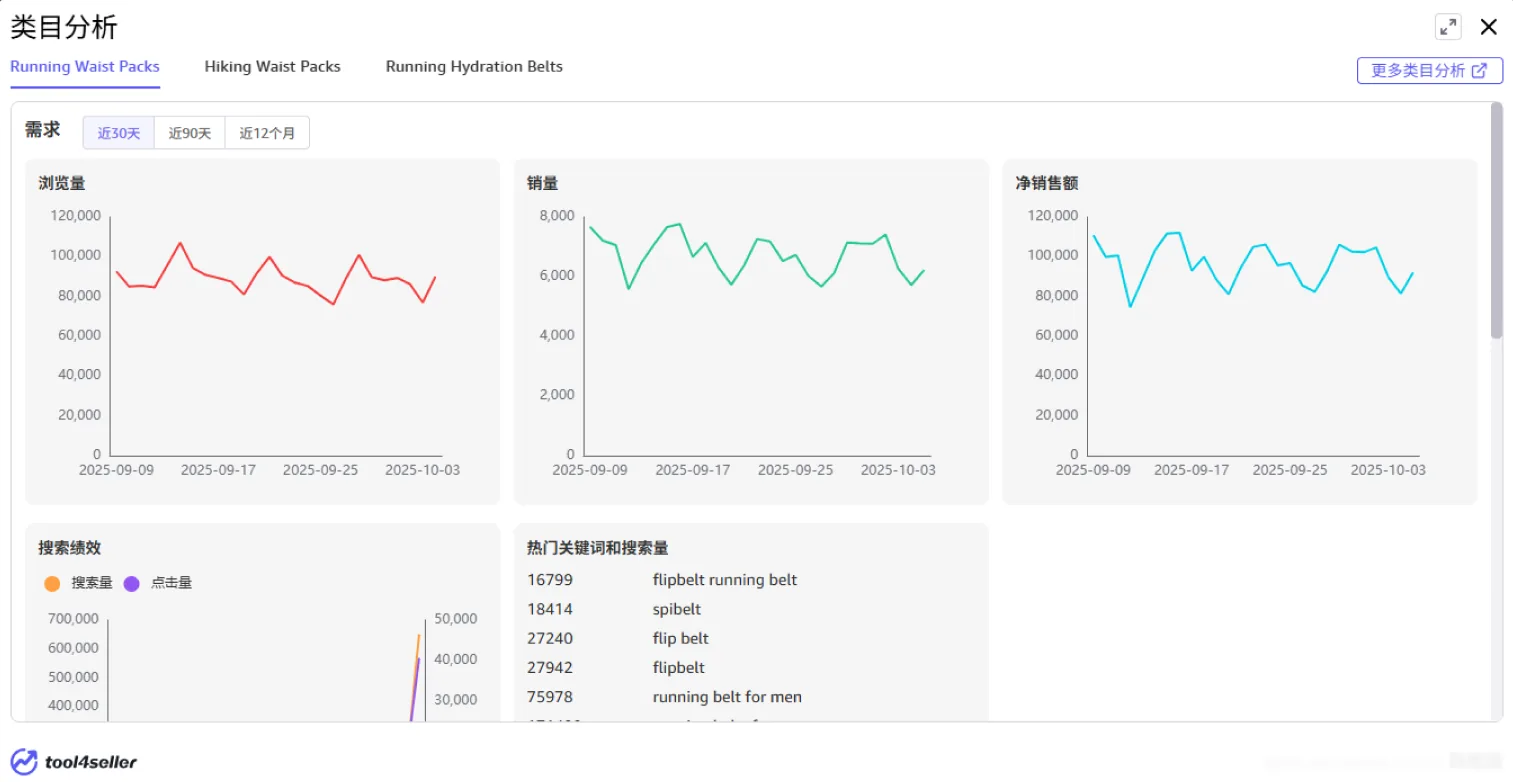The image size is (1513, 782).
Task: Toggle the 点击量 legend label
Action: (171, 583)
